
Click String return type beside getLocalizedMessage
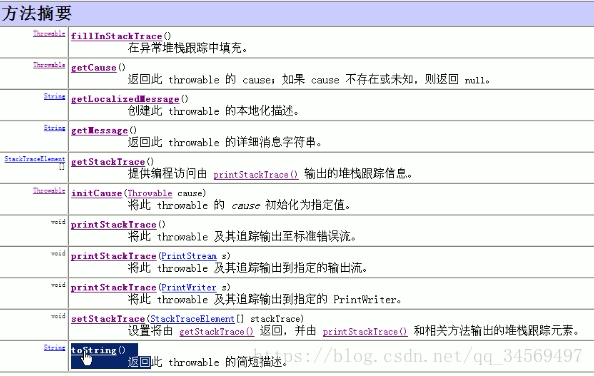[x=54, y=96]
